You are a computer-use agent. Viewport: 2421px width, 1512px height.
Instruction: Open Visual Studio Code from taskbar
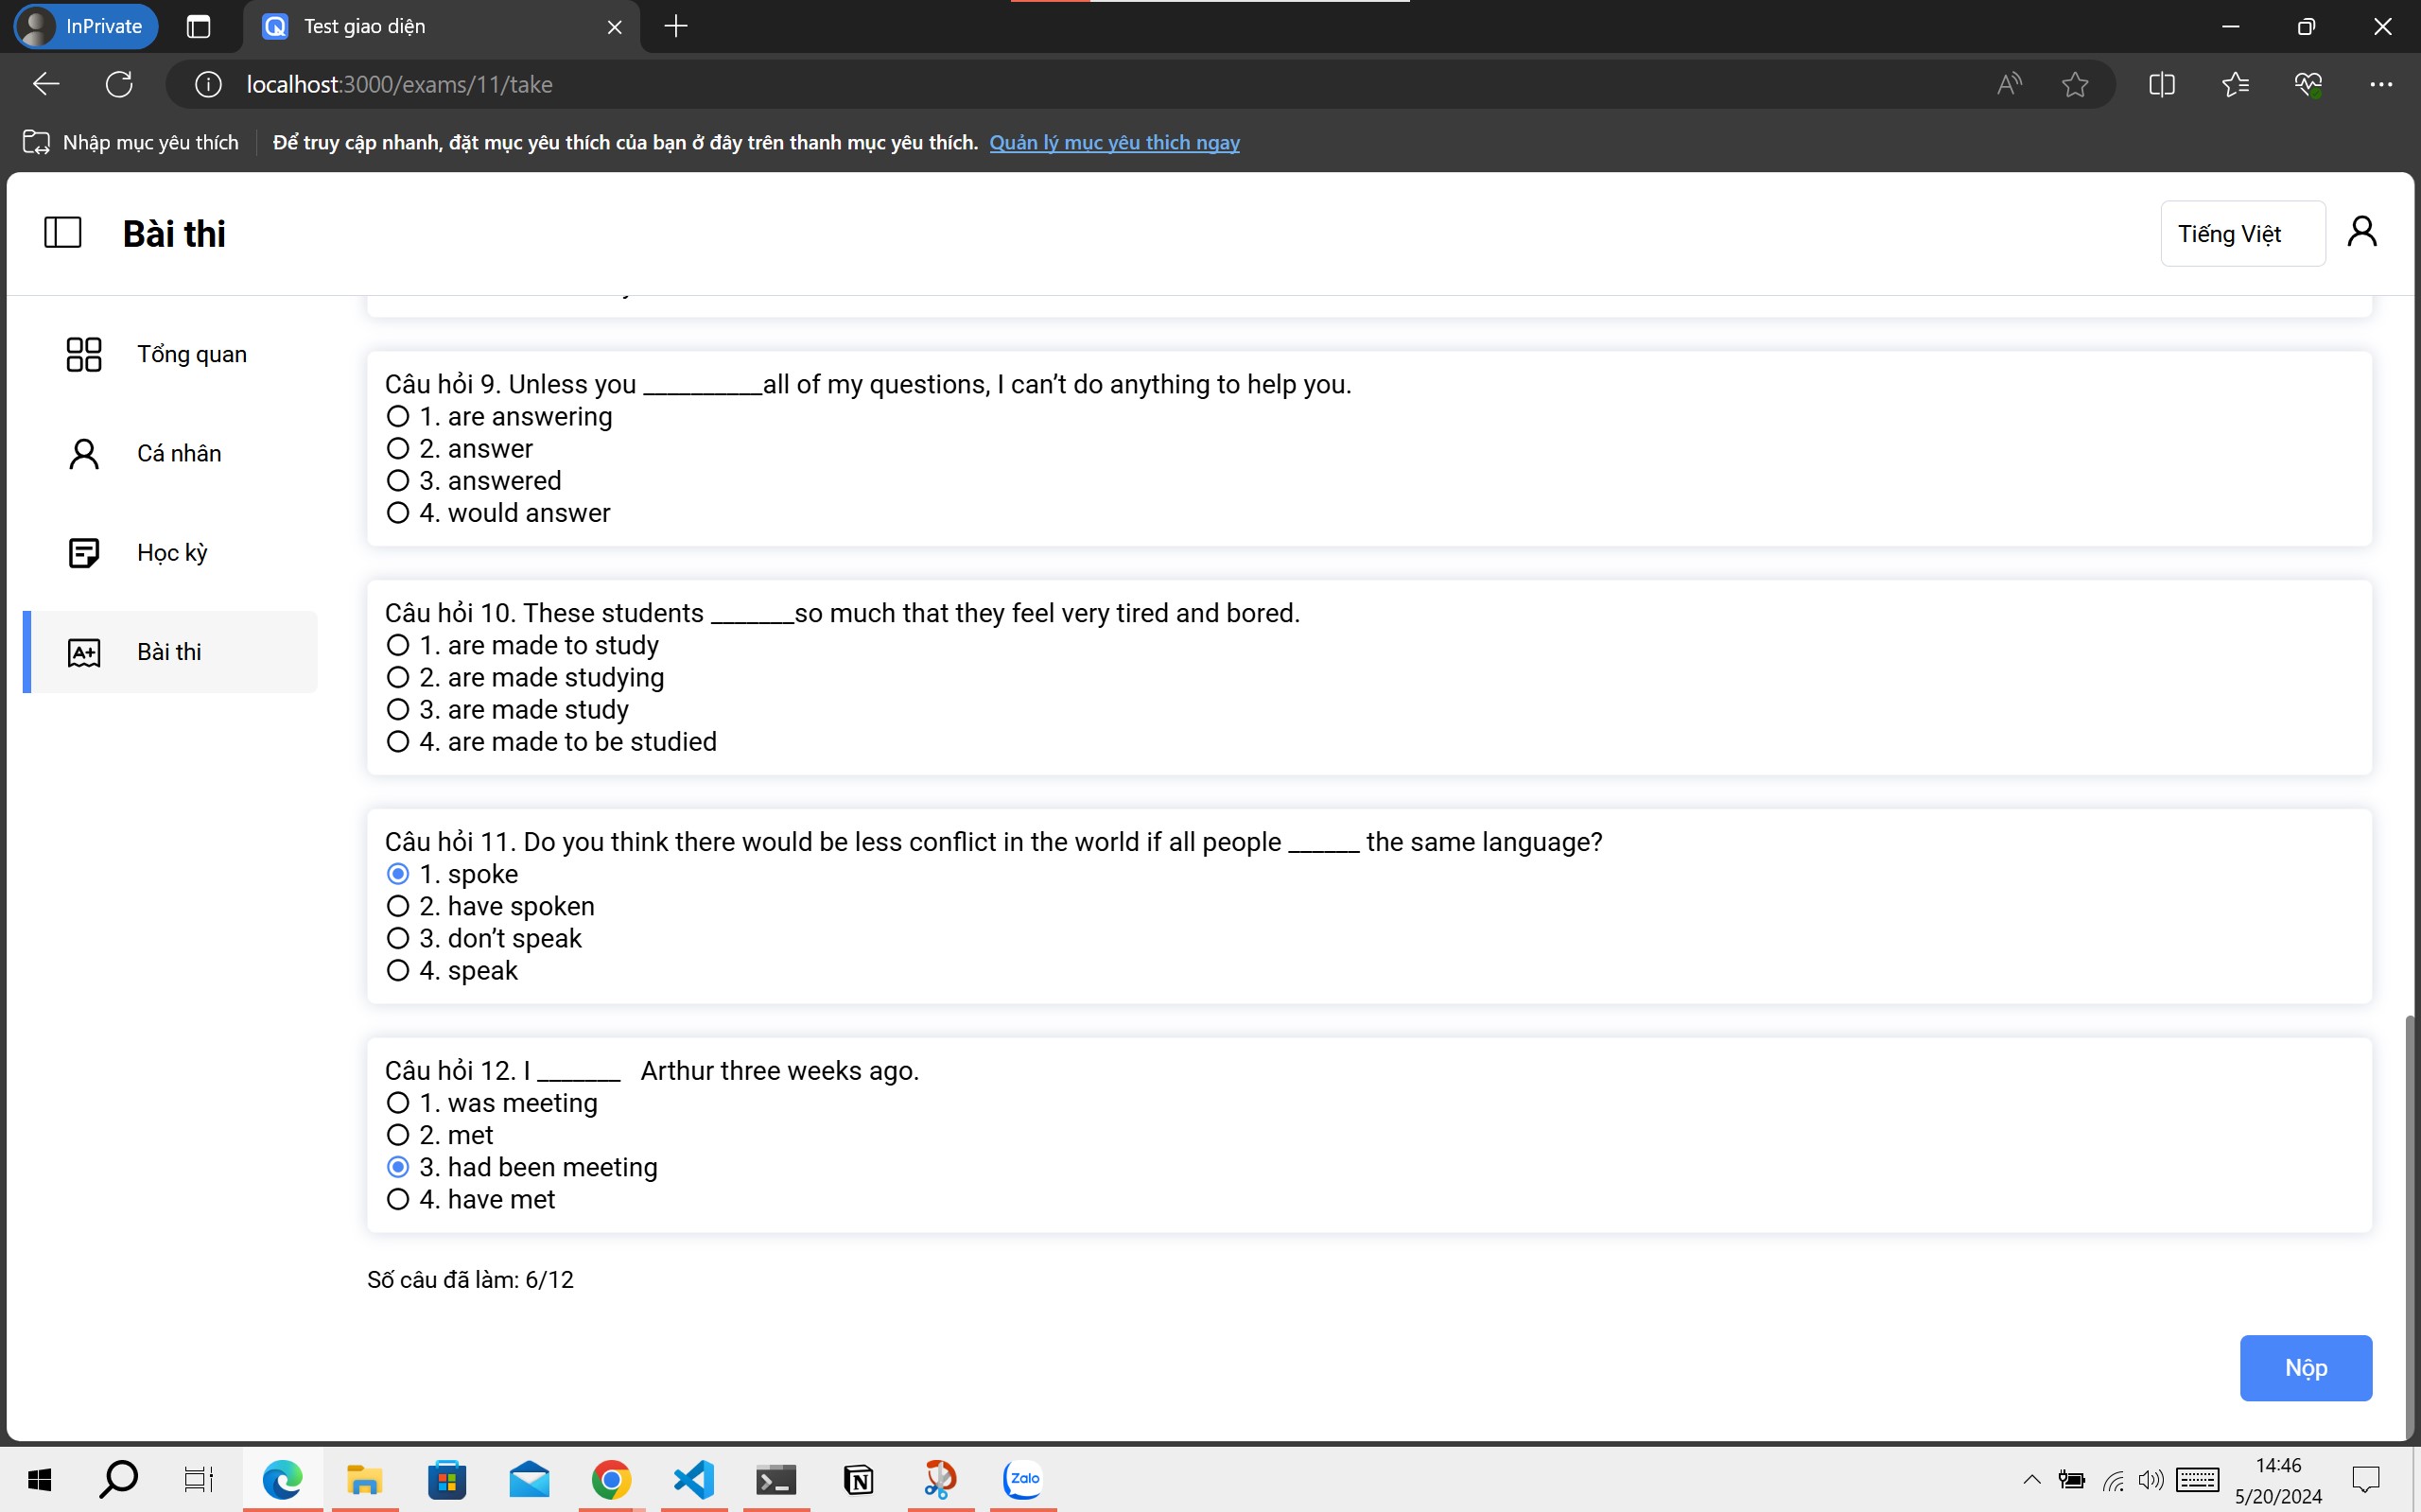point(693,1479)
